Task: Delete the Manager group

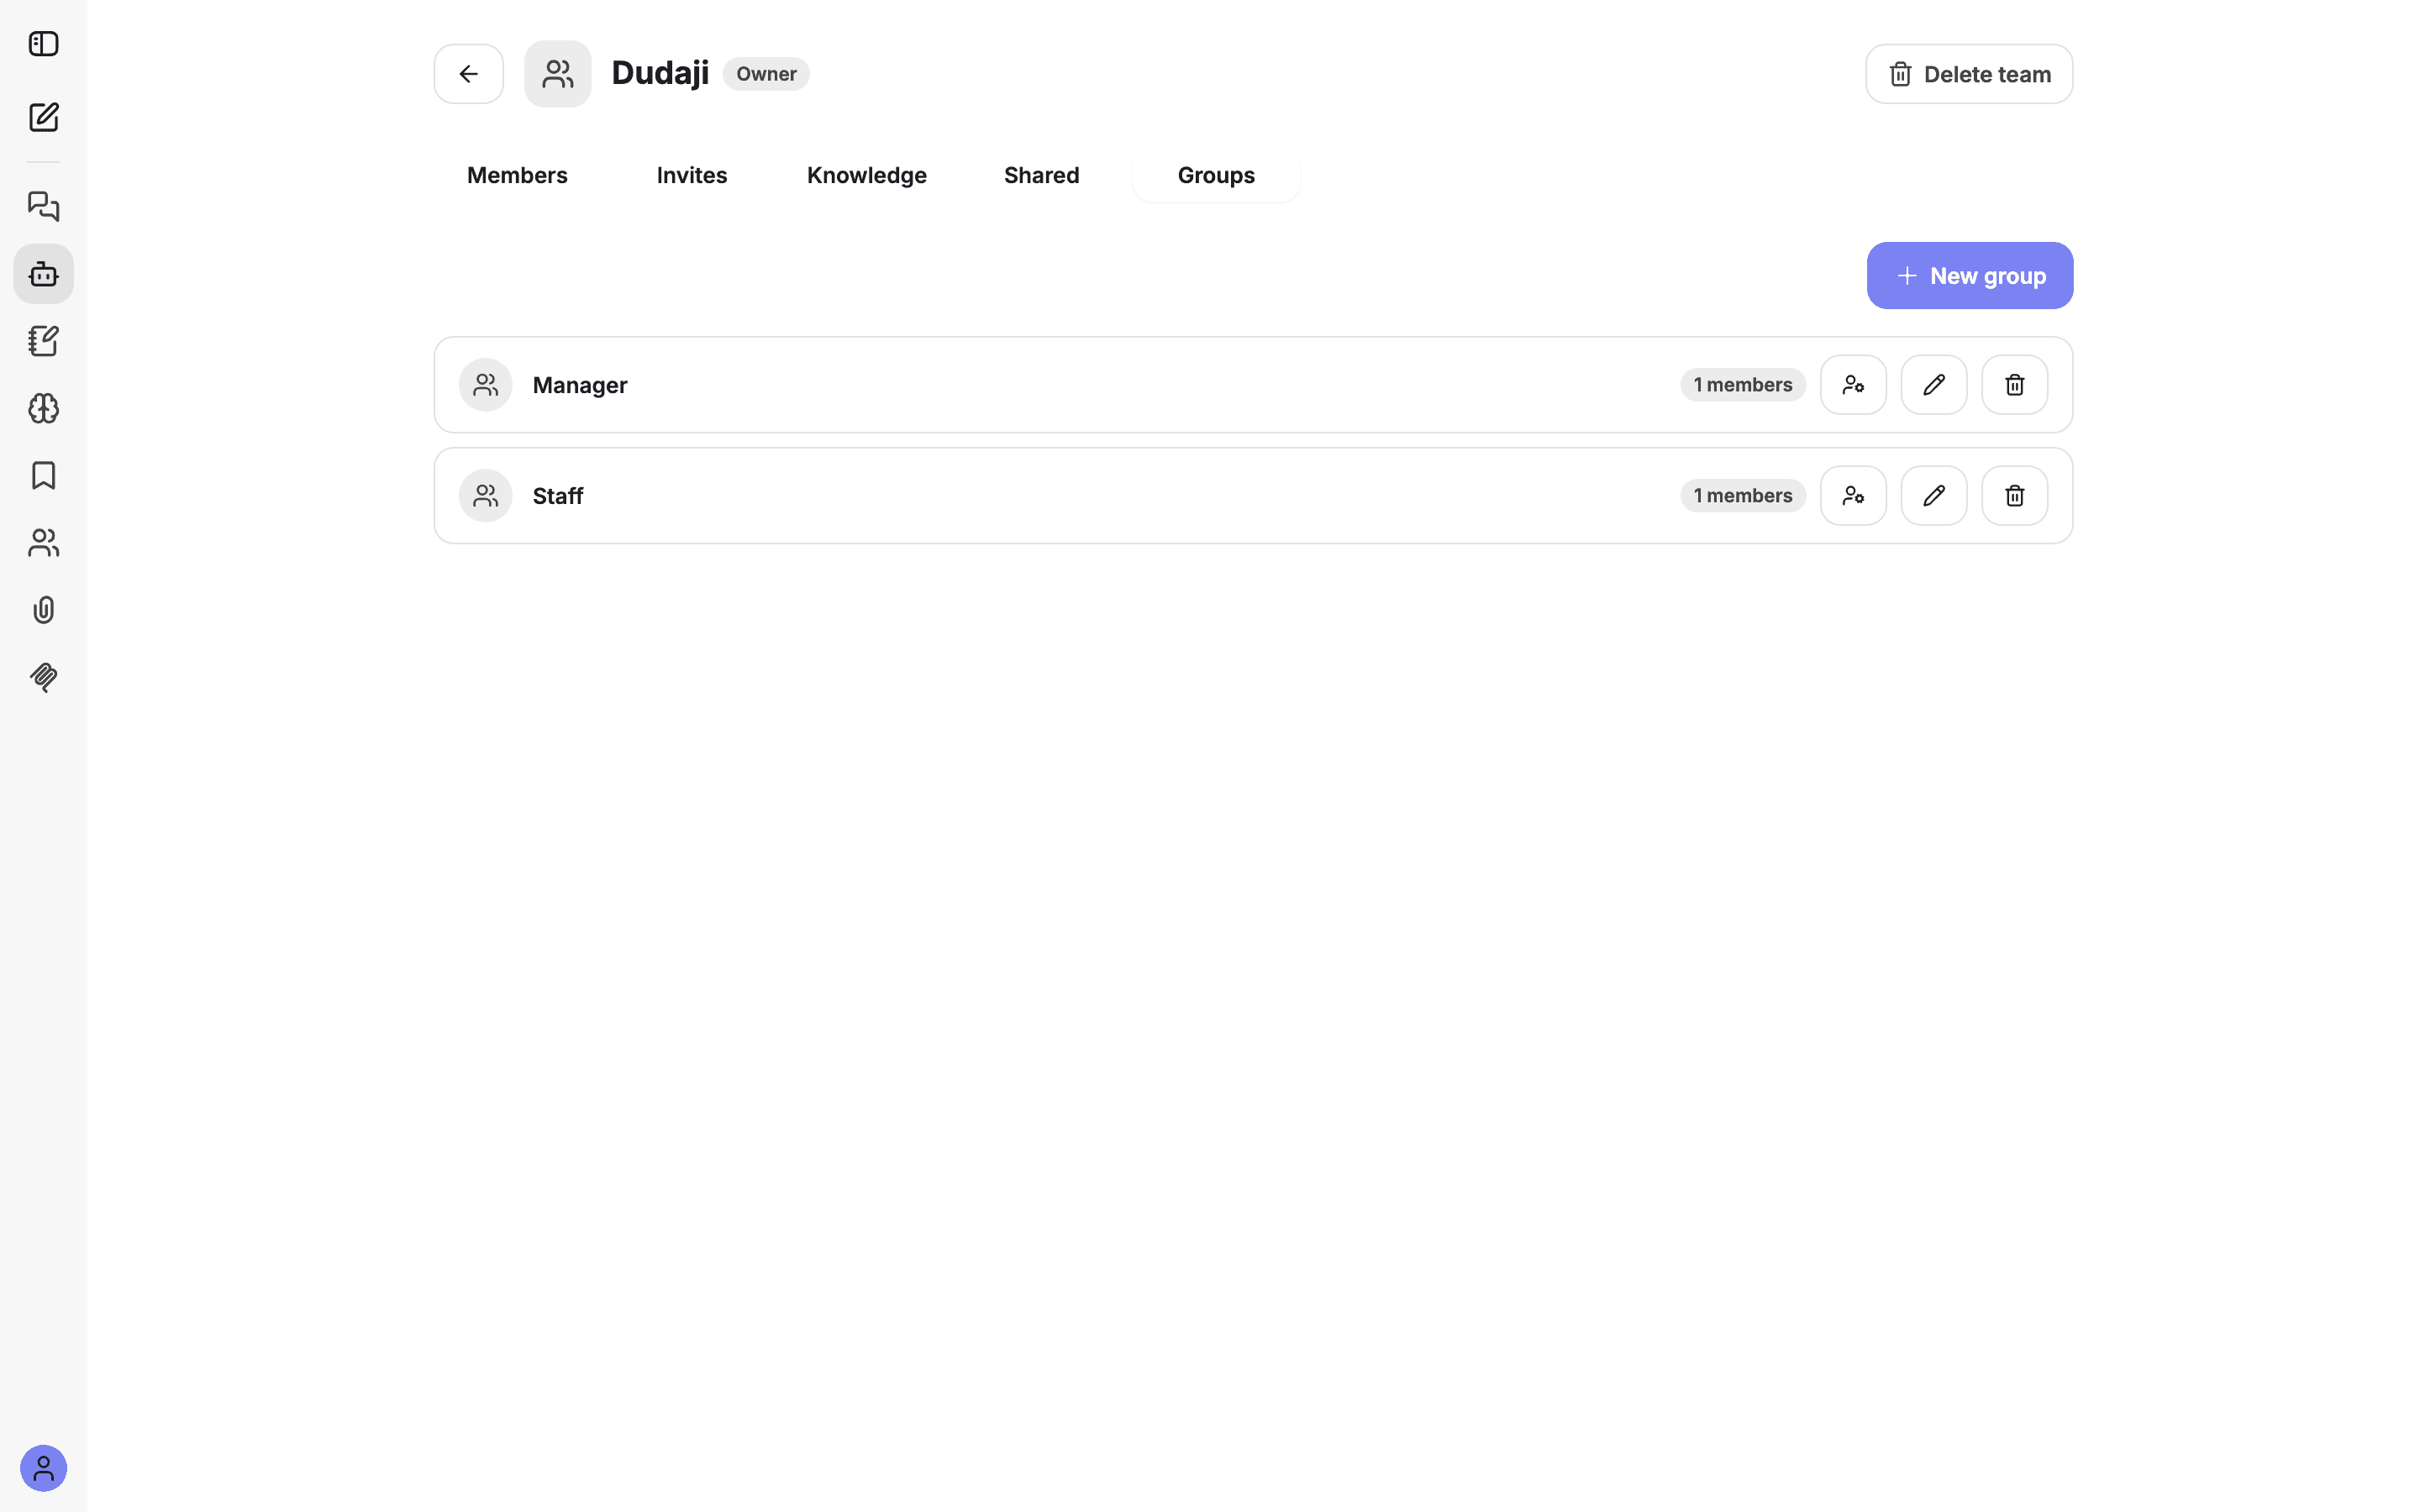Action: pos(2015,385)
